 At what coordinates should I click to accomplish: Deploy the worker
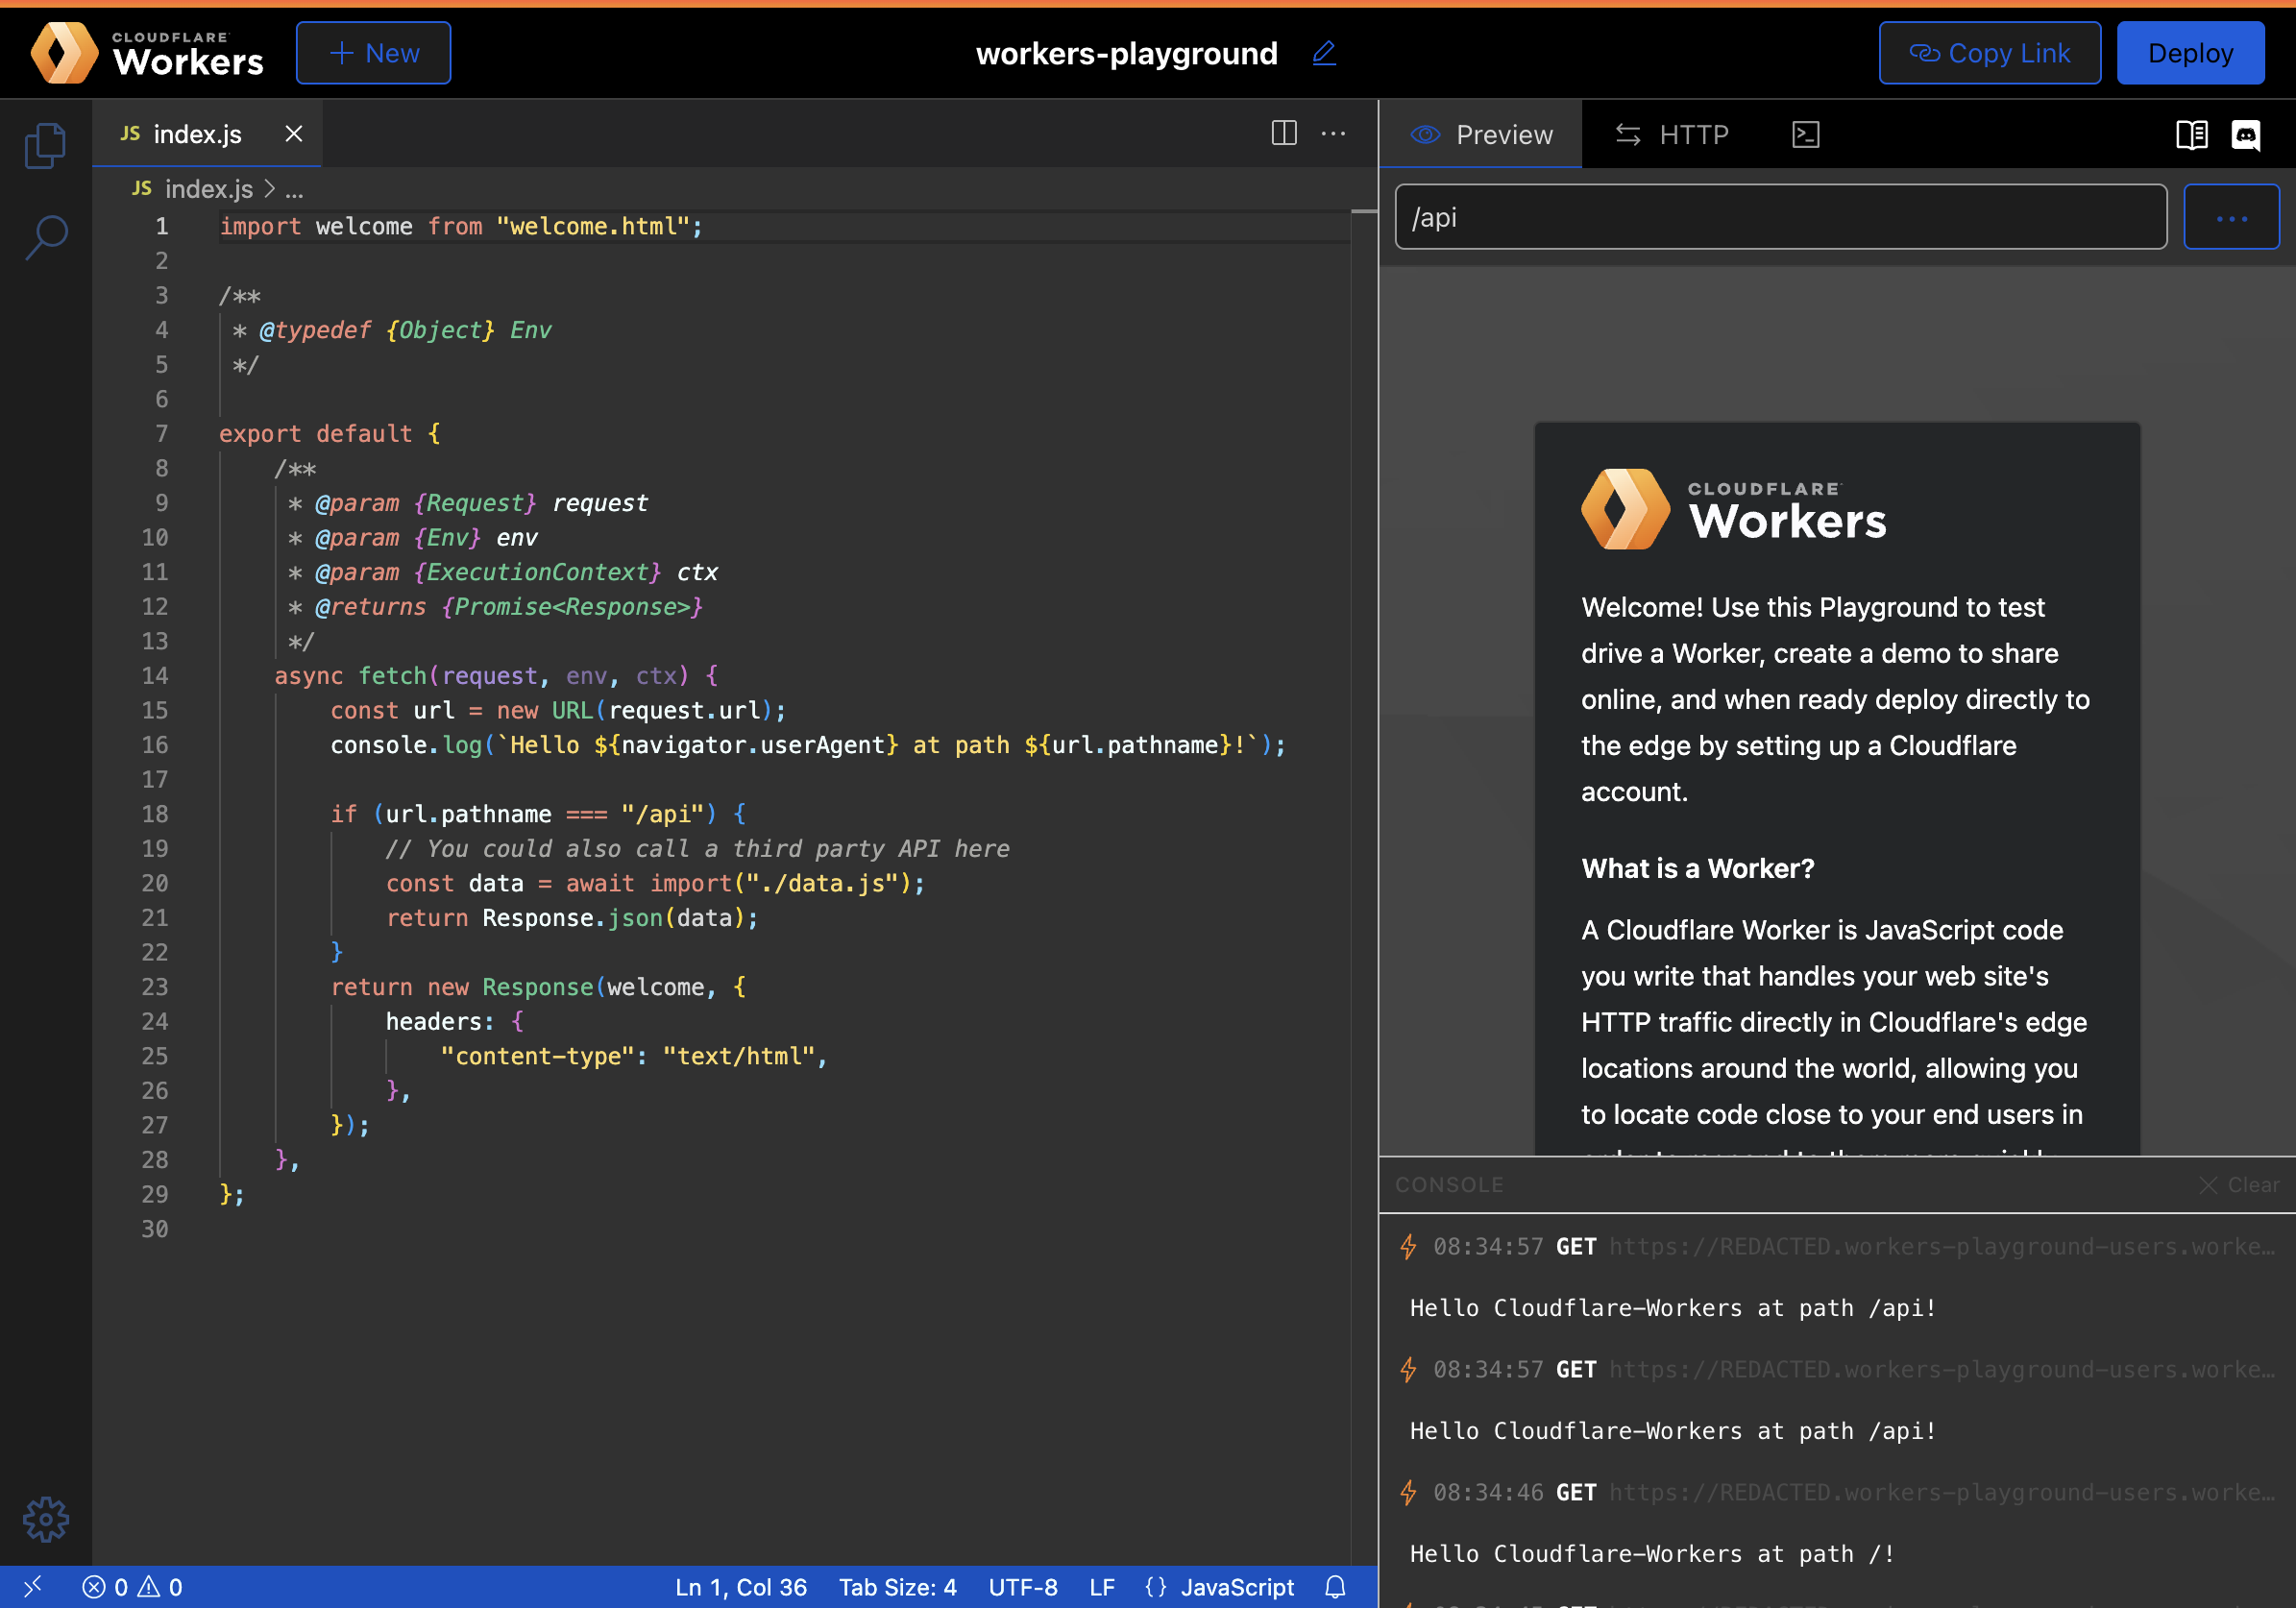2190,53
